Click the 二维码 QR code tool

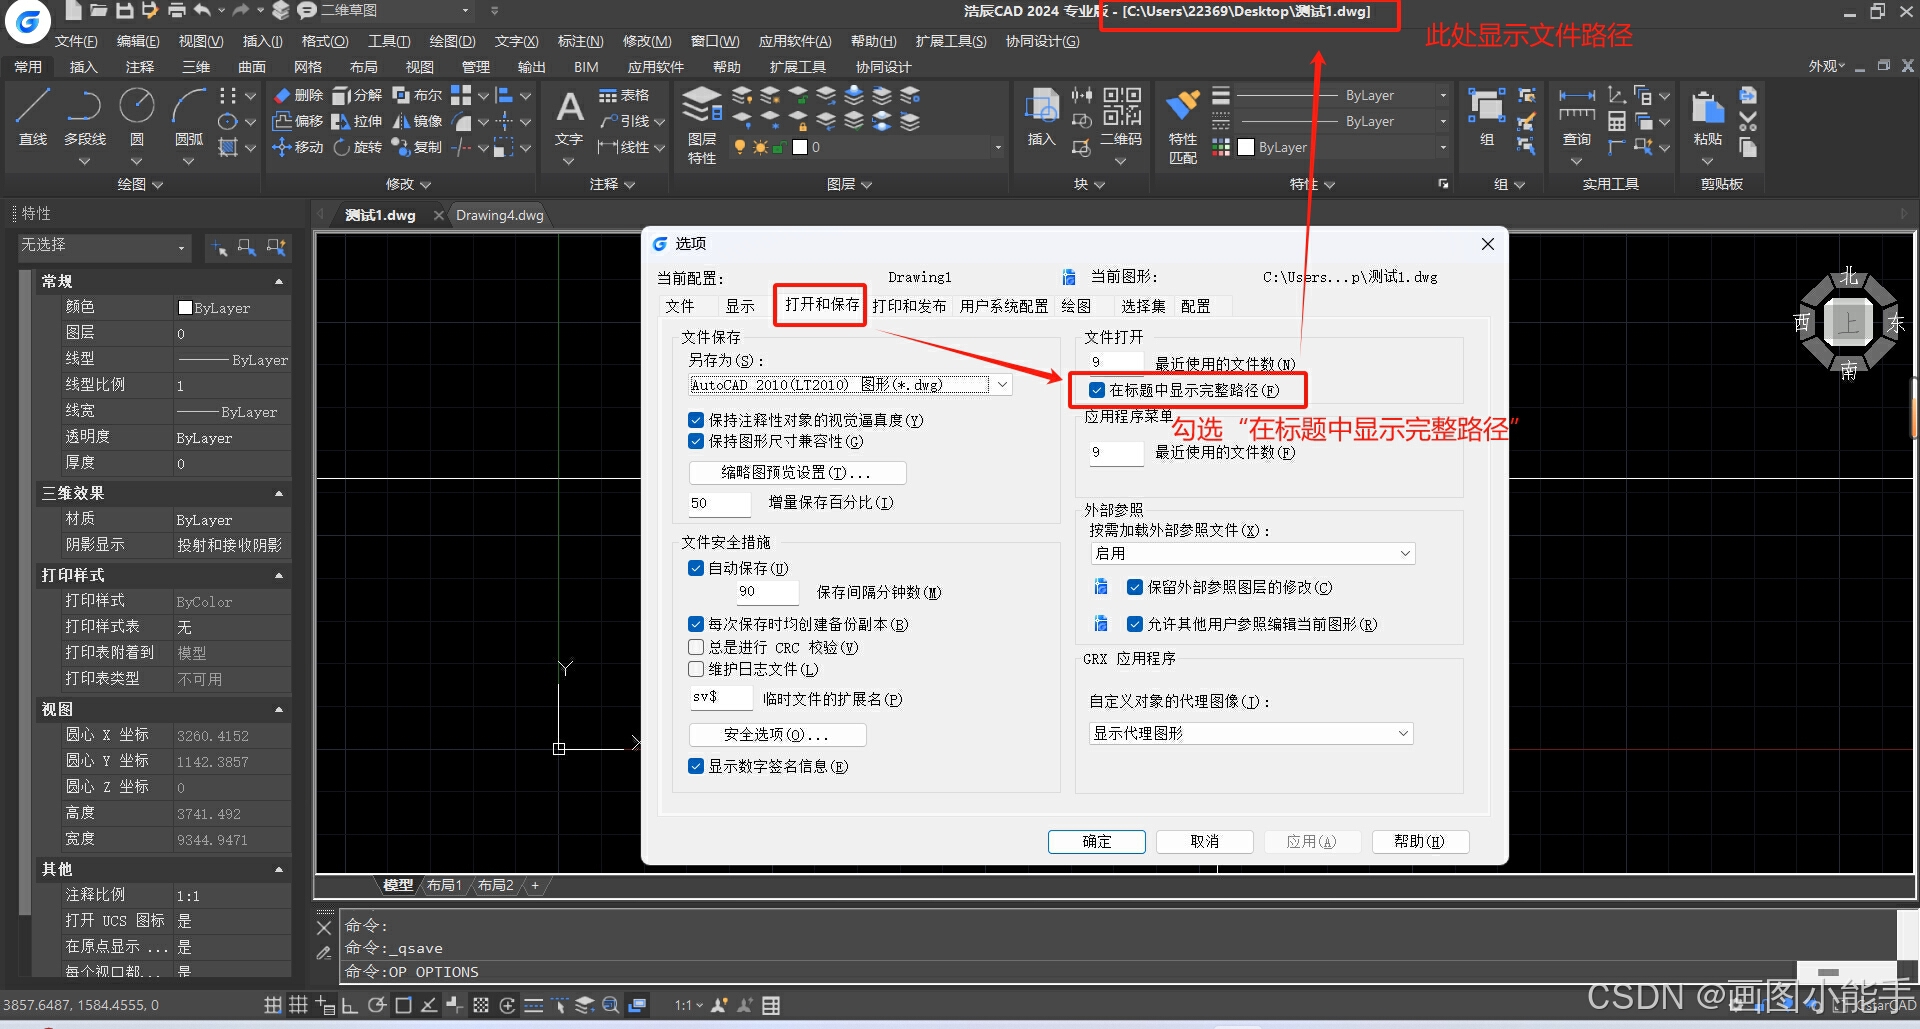coord(1121,116)
